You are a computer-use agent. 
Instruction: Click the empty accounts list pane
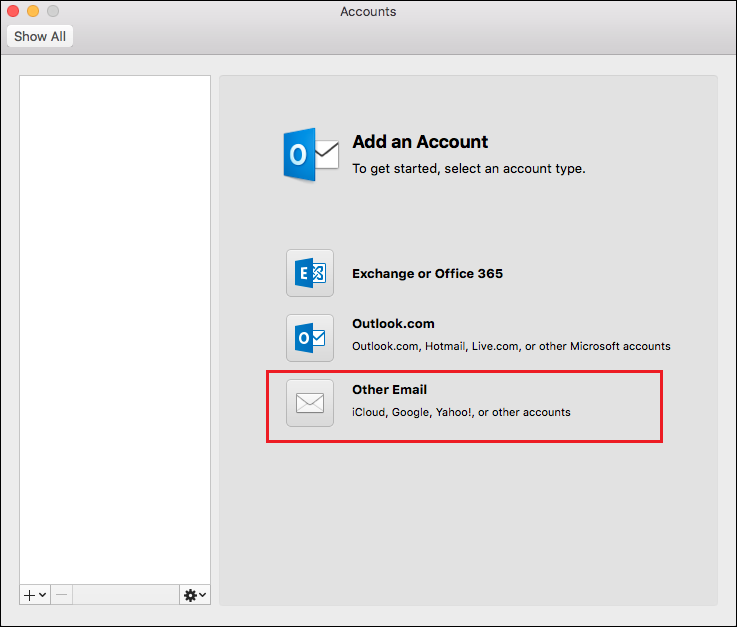(115, 330)
